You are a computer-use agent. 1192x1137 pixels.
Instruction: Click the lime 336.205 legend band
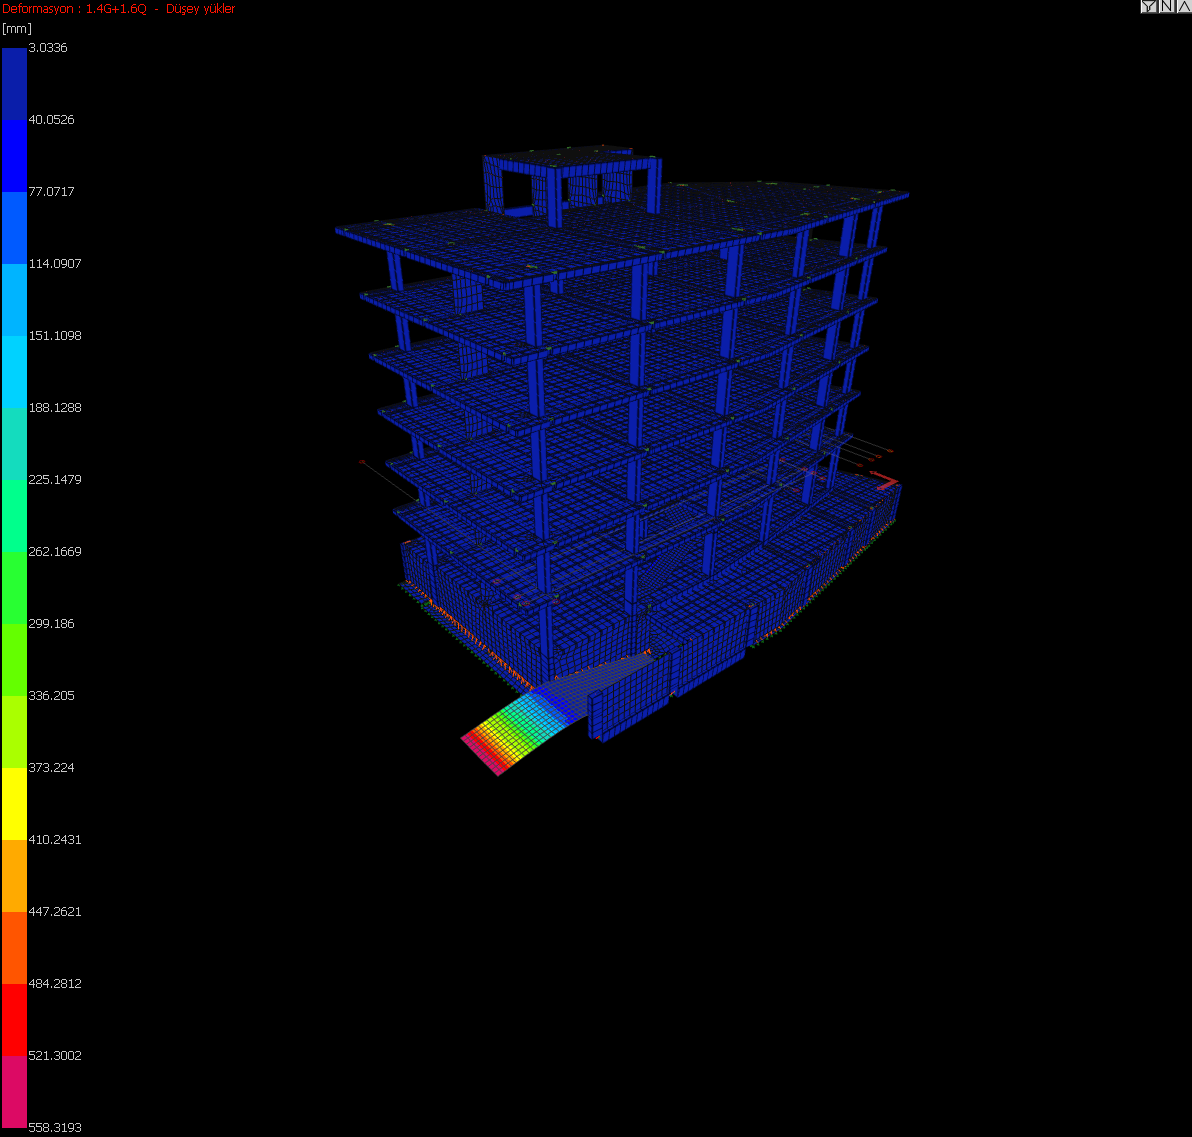(14, 732)
